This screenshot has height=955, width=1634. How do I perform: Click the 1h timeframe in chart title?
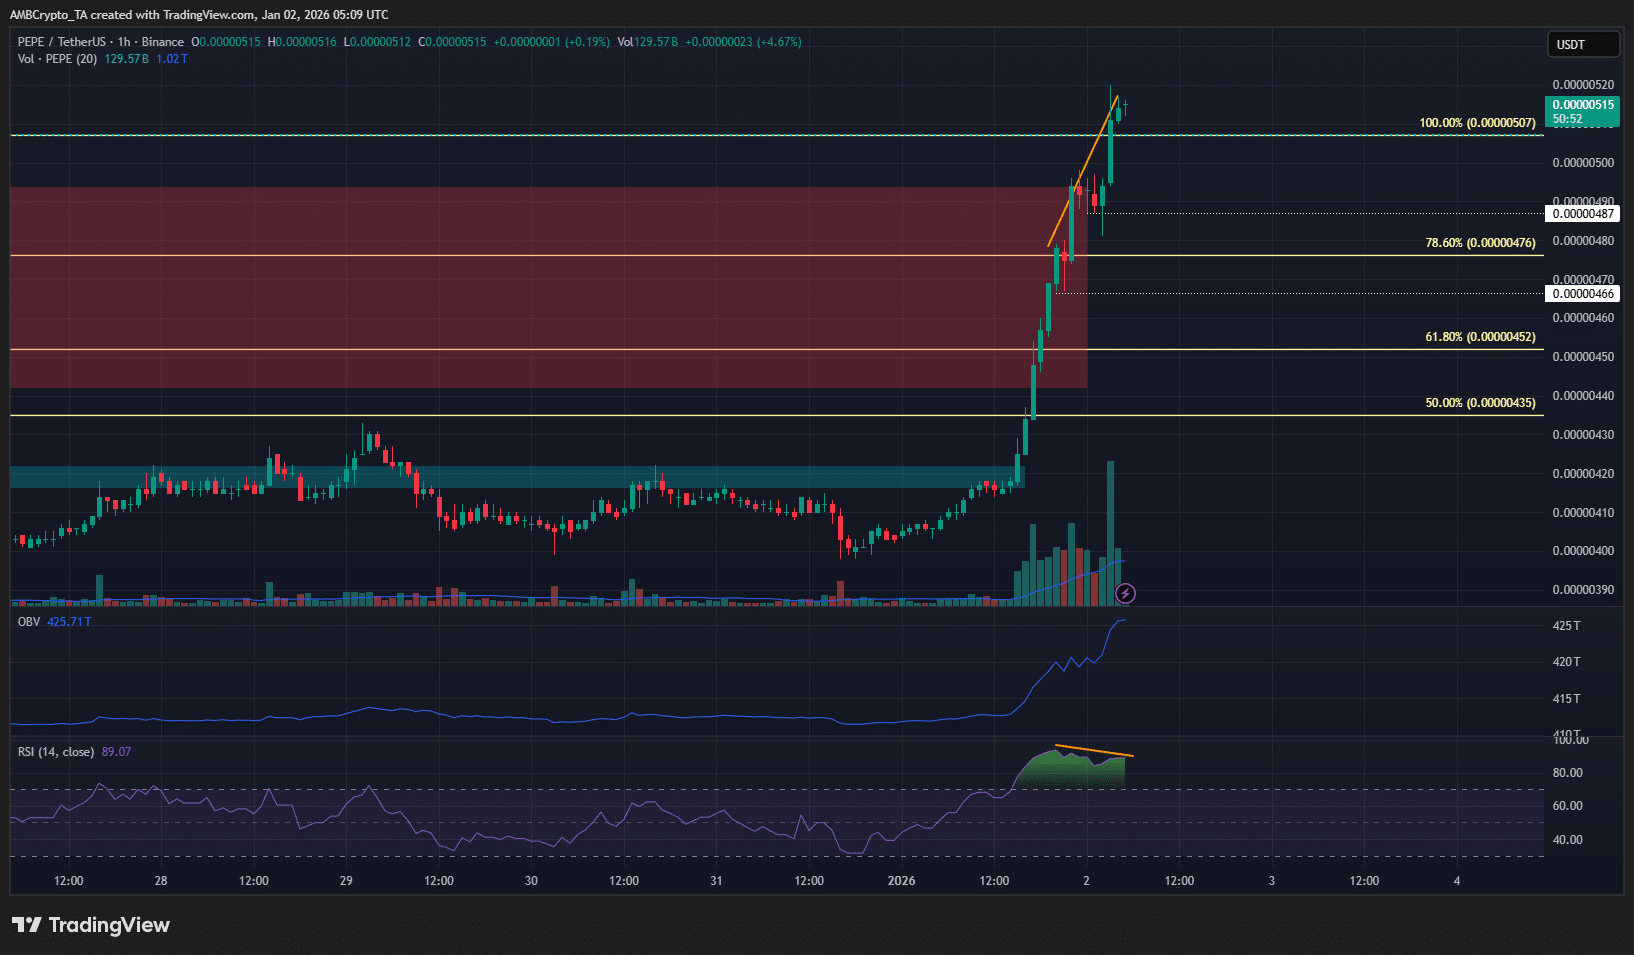124,42
